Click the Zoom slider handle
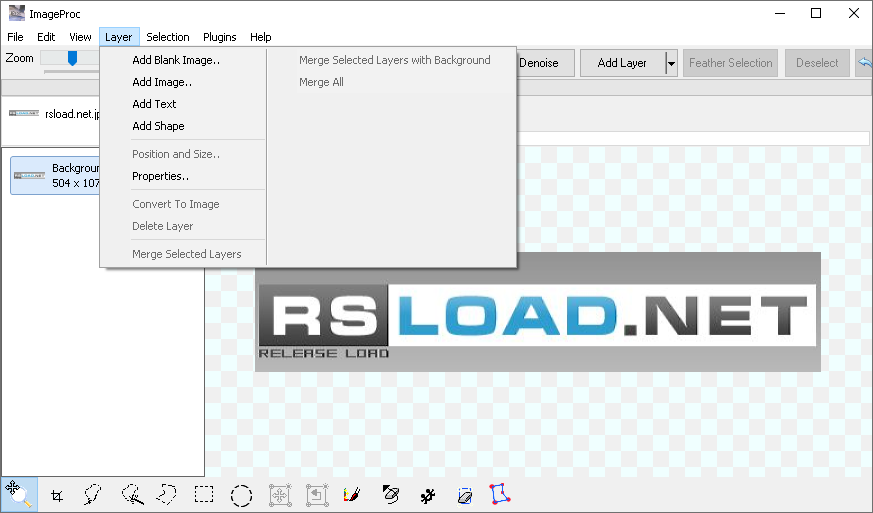The image size is (873, 513). tap(72, 58)
